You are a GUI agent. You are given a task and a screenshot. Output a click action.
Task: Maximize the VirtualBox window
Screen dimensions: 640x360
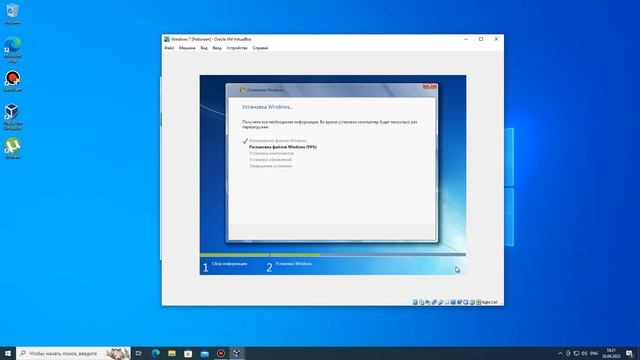point(481,39)
